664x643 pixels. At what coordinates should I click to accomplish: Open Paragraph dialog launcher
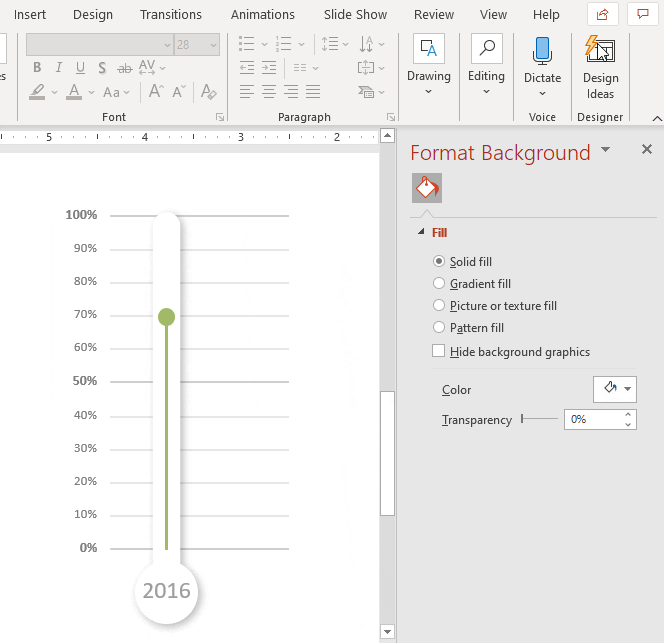pos(391,117)
